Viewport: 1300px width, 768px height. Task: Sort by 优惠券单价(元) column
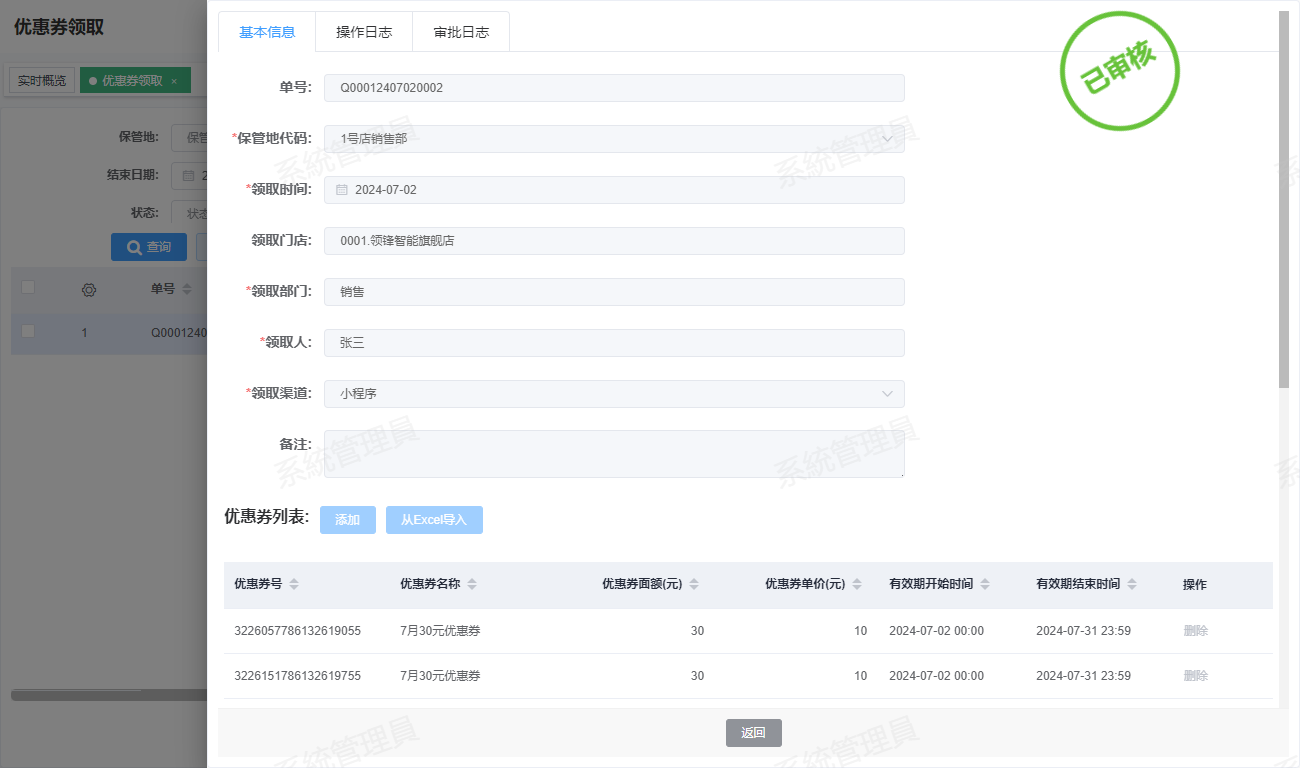[x=857, y=584]
